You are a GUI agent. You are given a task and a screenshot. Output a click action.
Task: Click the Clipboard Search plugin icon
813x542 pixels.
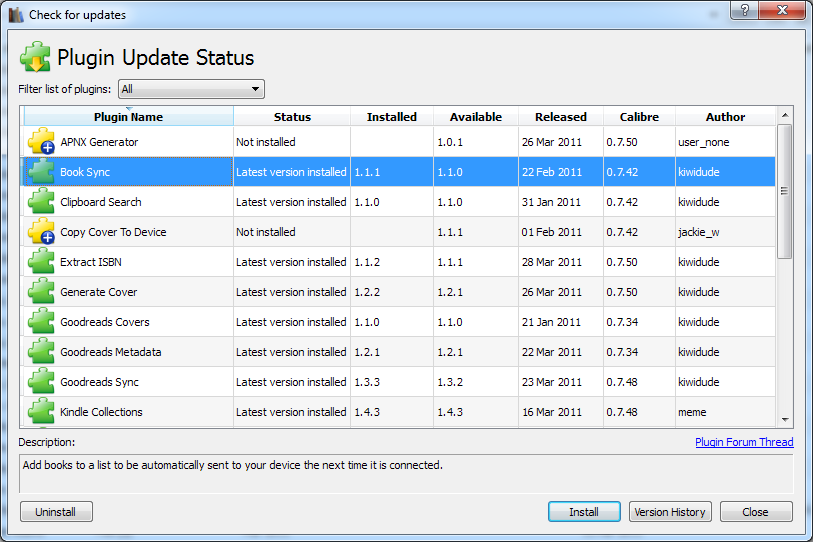click(41, 201)
